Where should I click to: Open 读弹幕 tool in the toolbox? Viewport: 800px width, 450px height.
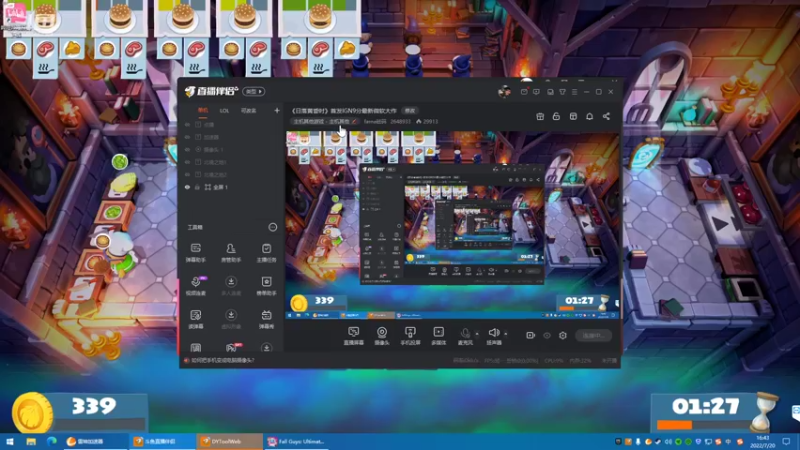pyautogui.click(x=195, y=319)
